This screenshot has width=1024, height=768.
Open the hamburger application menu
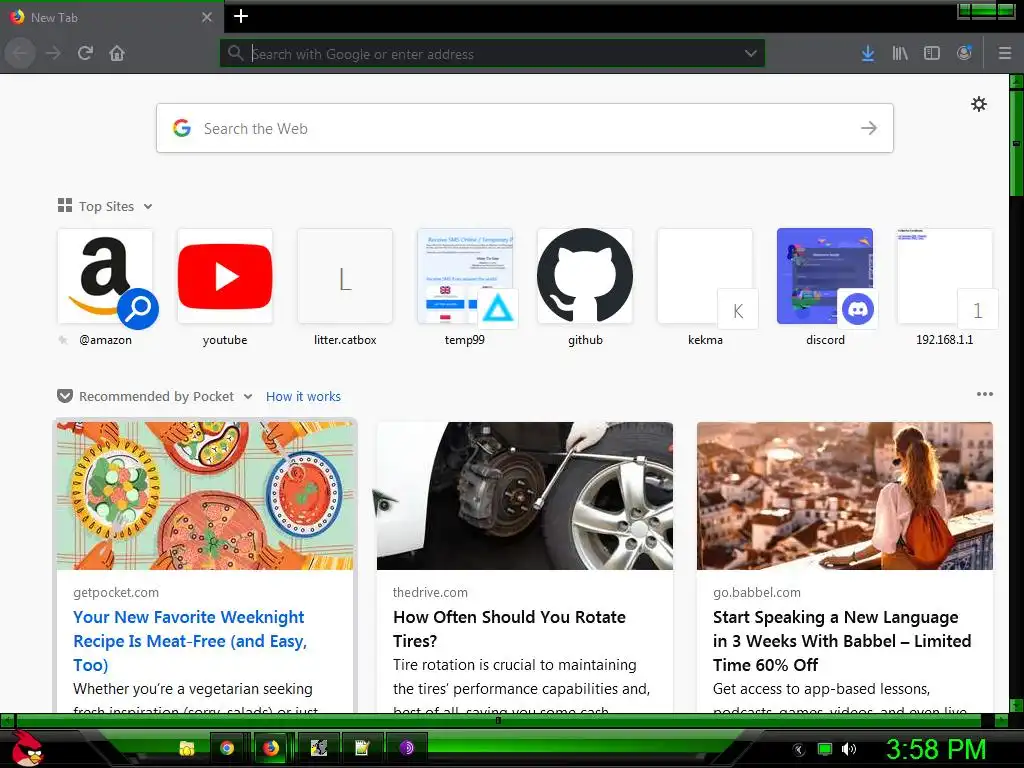(1005, 53)
